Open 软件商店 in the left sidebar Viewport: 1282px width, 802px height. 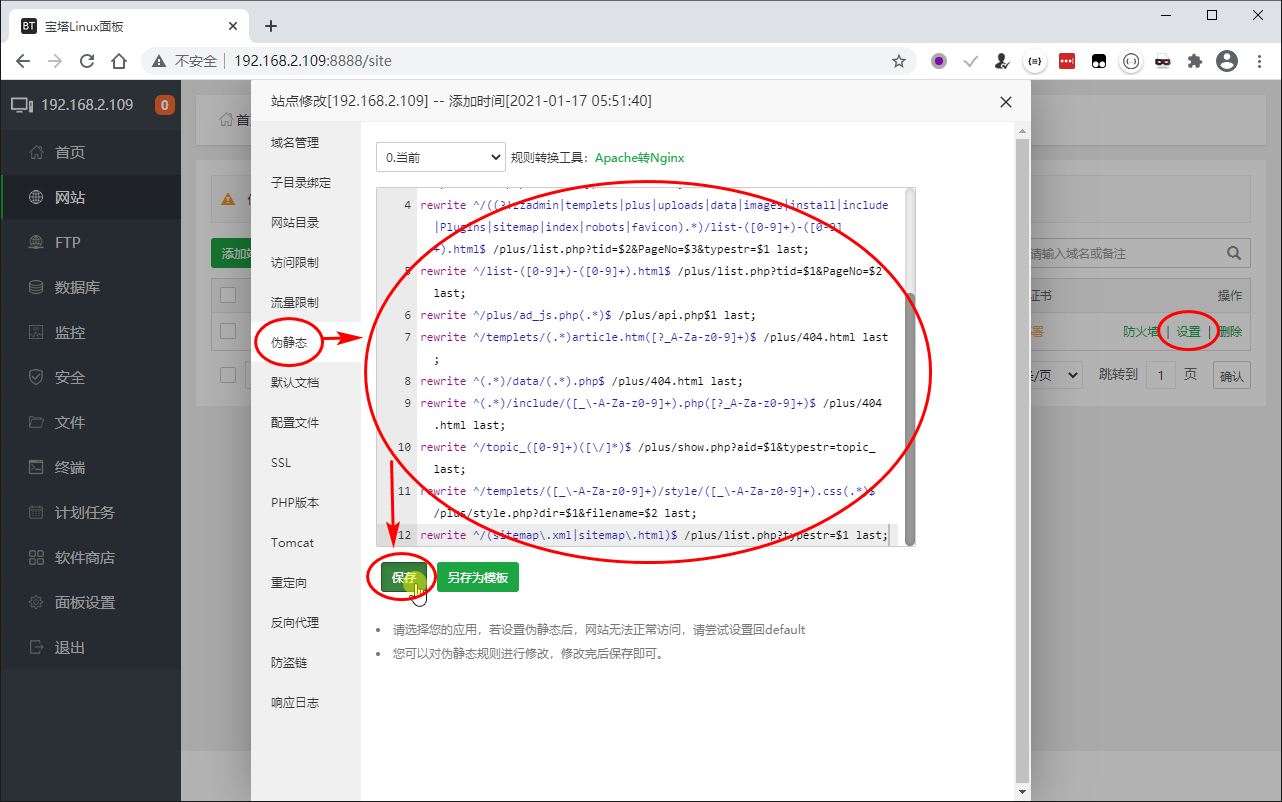[x=90, y=557]
